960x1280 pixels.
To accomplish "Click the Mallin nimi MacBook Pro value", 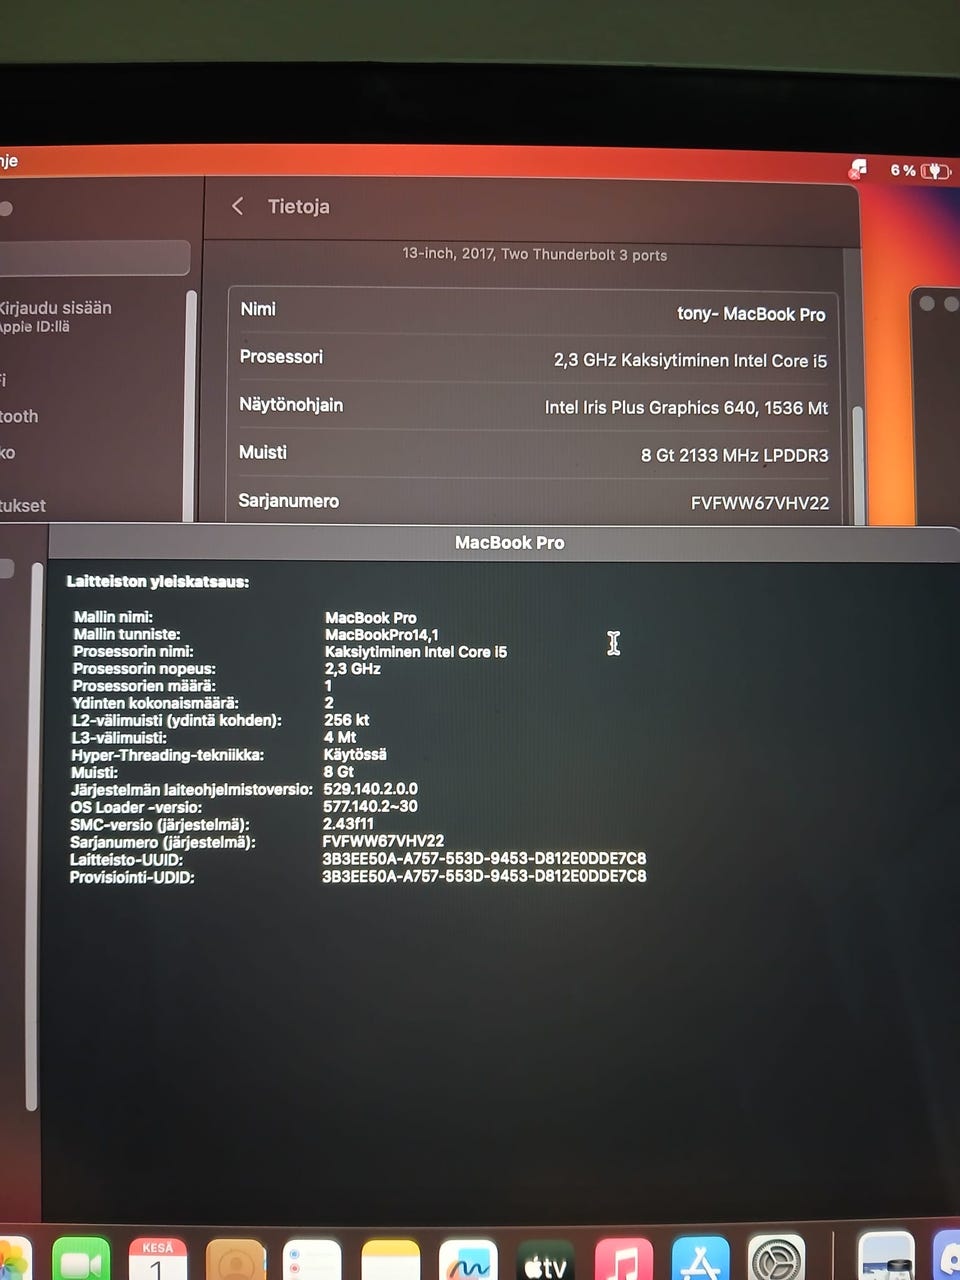I will (370, 617).
